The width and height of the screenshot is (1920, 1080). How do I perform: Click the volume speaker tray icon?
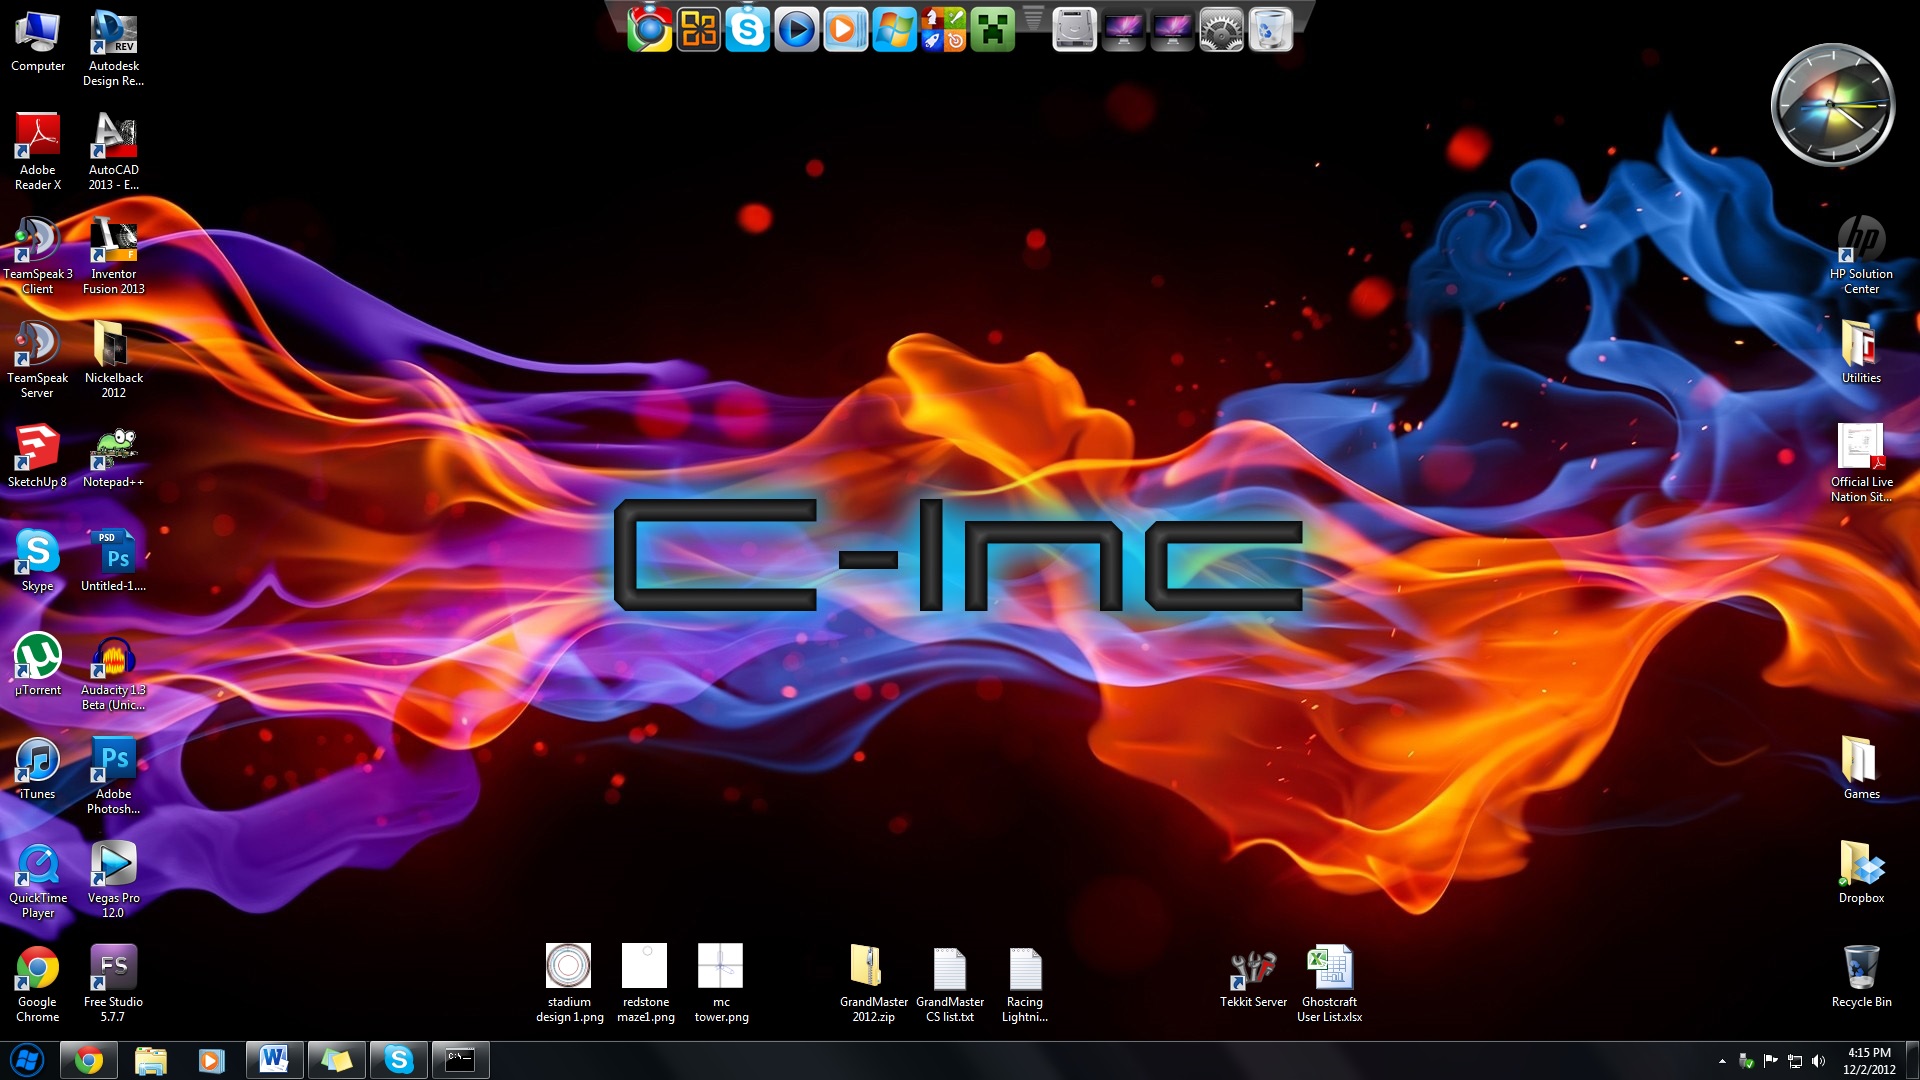click(x=1818, y=1061)
